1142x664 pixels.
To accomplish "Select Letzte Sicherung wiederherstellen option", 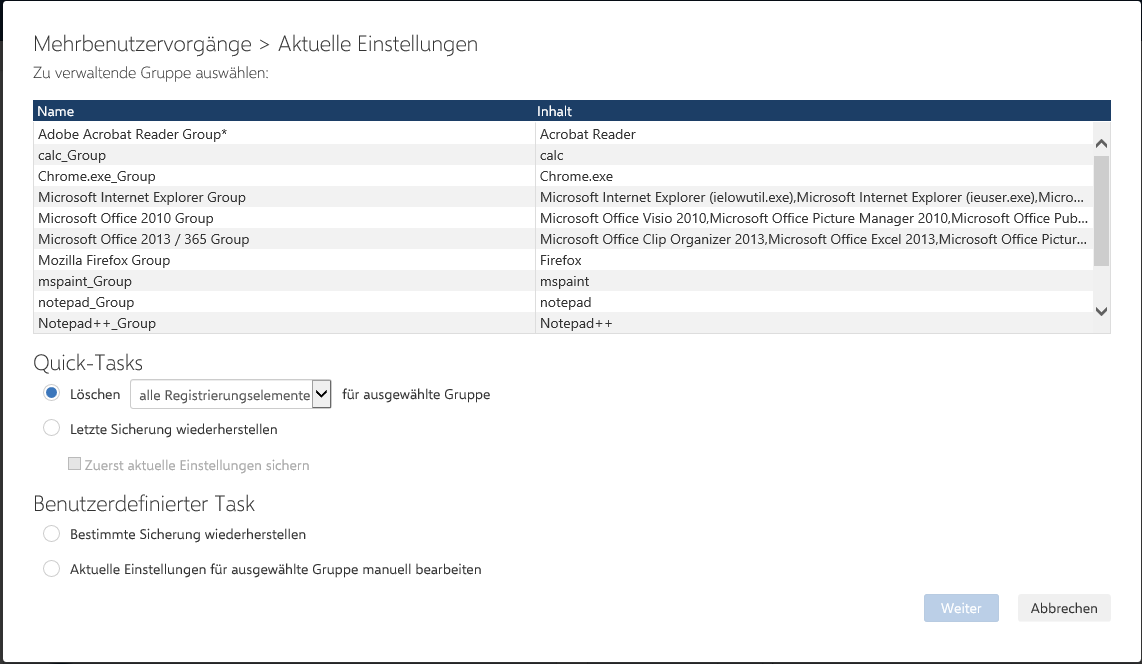I will [x=51, y=428].
